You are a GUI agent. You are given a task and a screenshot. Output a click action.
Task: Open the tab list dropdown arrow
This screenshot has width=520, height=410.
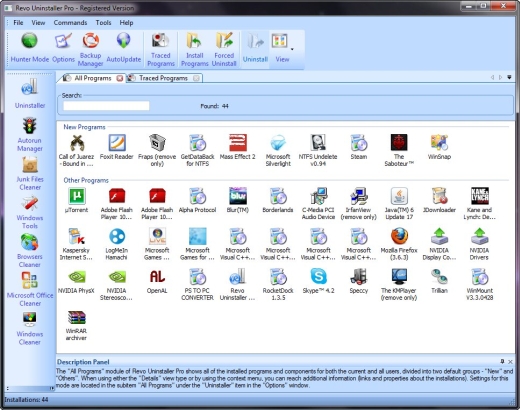(509, 77)
